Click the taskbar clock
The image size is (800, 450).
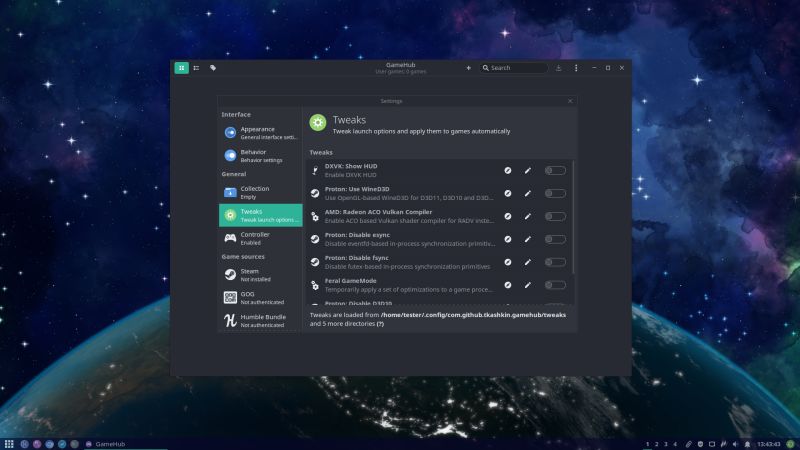[768, 444]
